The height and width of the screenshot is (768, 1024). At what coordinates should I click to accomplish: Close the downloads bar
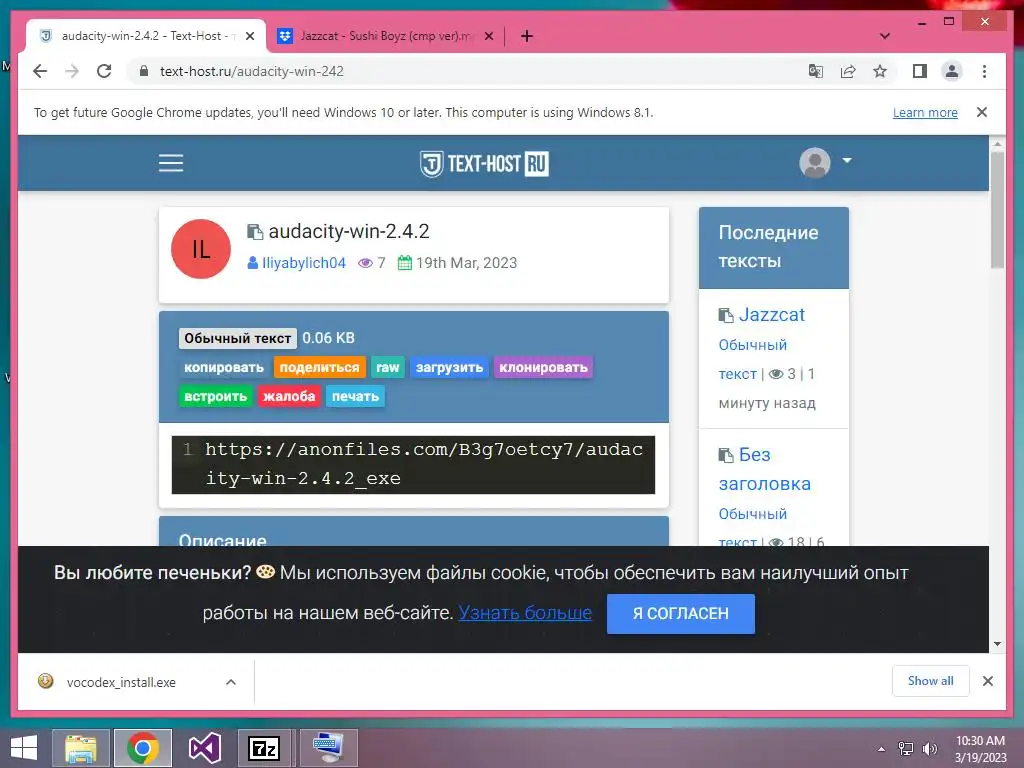(x=987, y=681)
